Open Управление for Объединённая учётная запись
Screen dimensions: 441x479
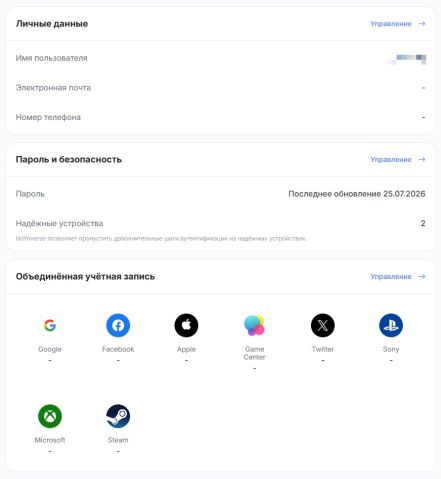[391, 276]
